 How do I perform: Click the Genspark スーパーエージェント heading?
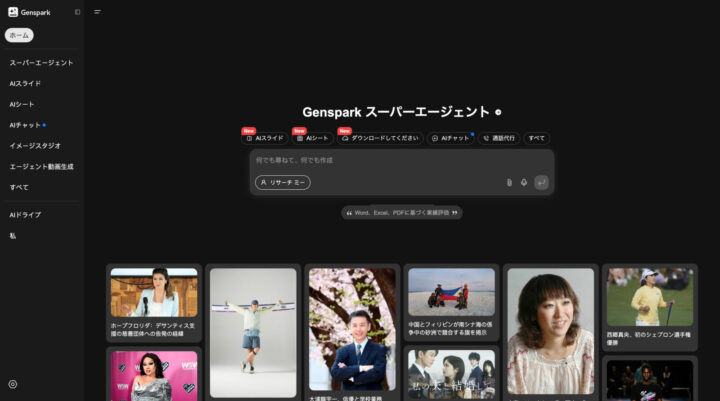(x=396, y=112)
